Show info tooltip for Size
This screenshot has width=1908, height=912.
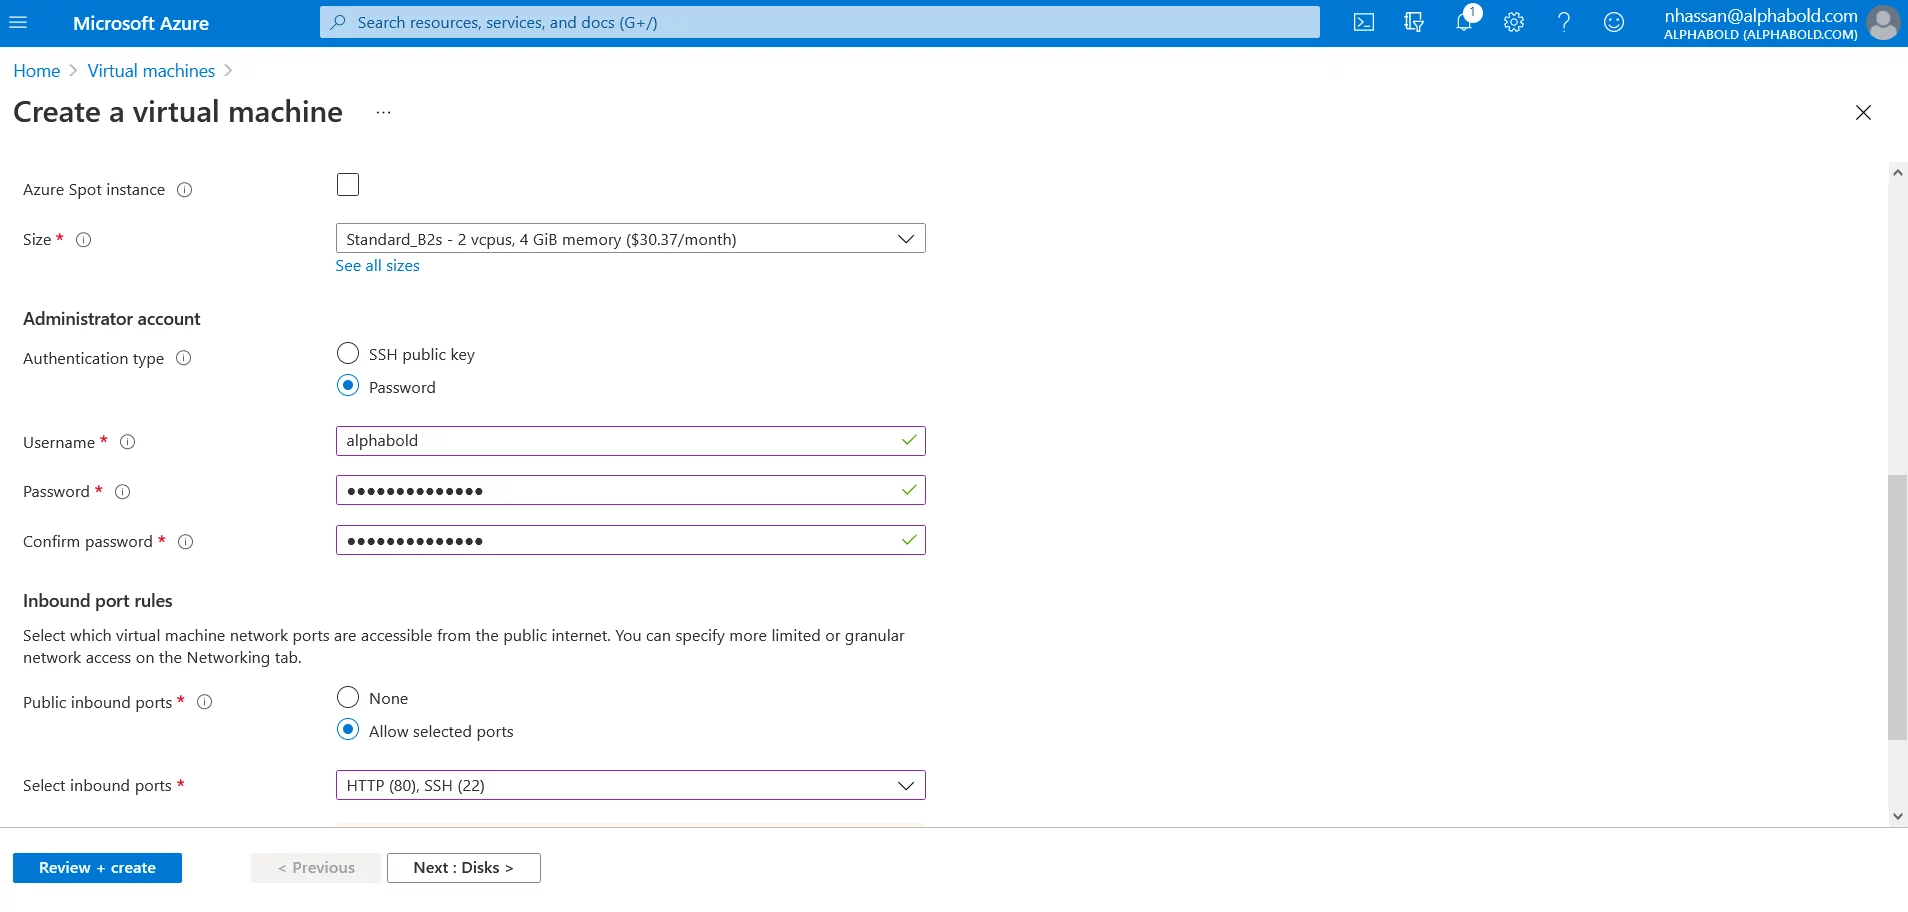84,240
